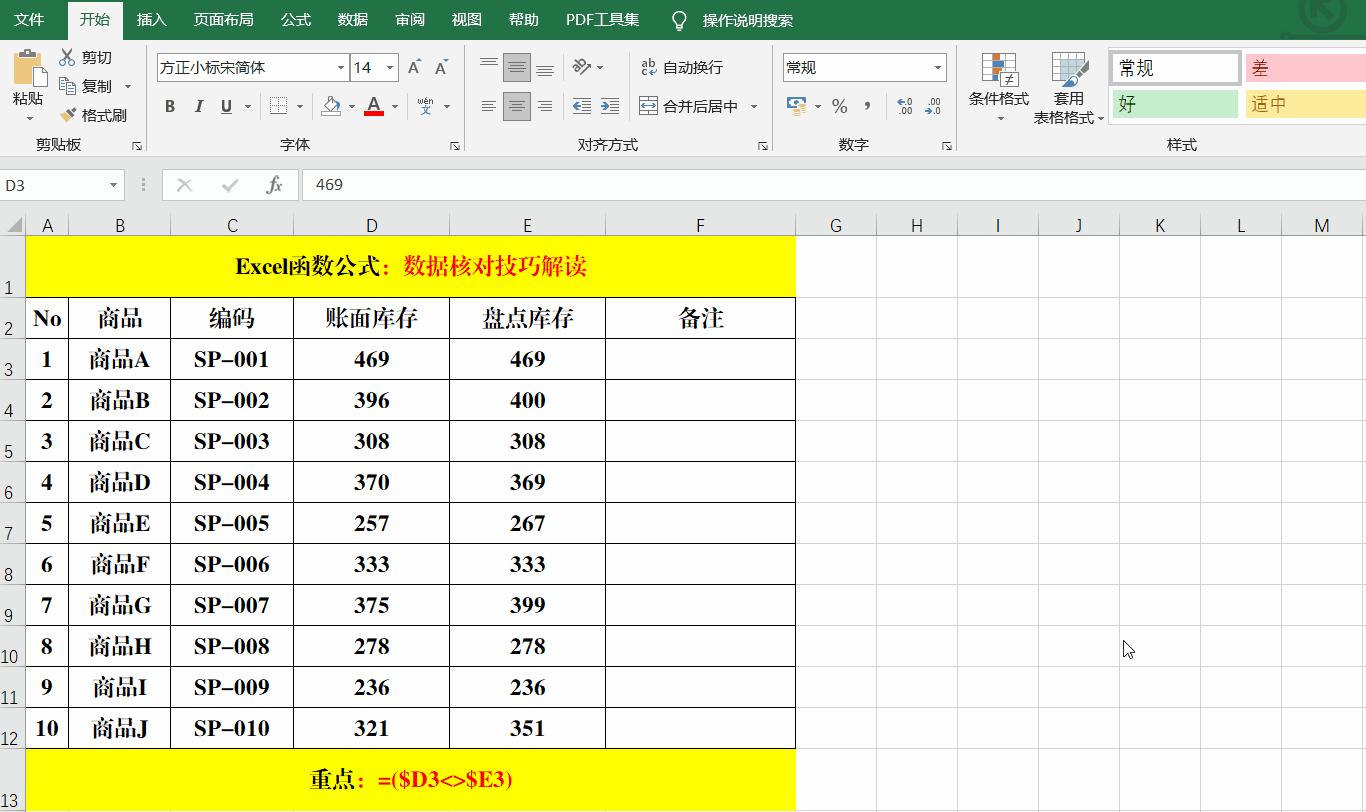Open the font size dropdown
Screen dimensions: 1366x812
click(388, 67)
